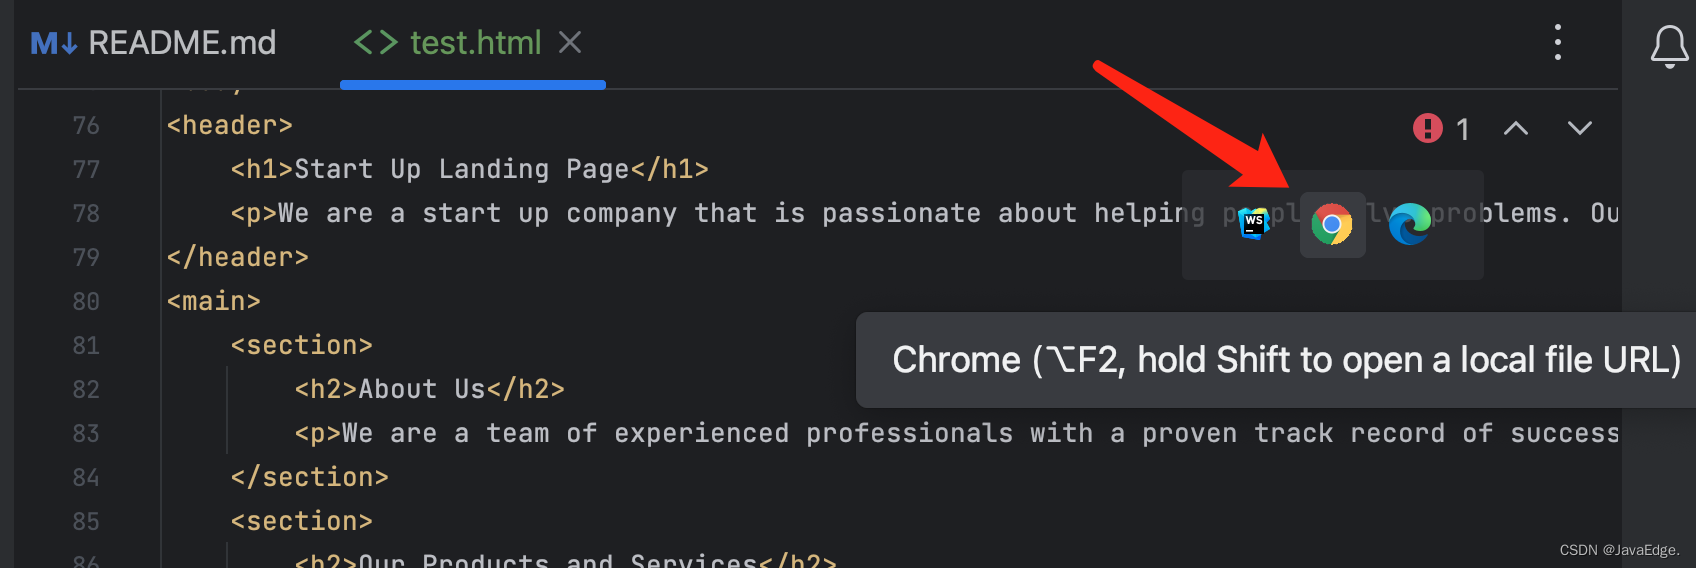
Task: Place cursor on the closing header tag
Action: pos(237,258)
